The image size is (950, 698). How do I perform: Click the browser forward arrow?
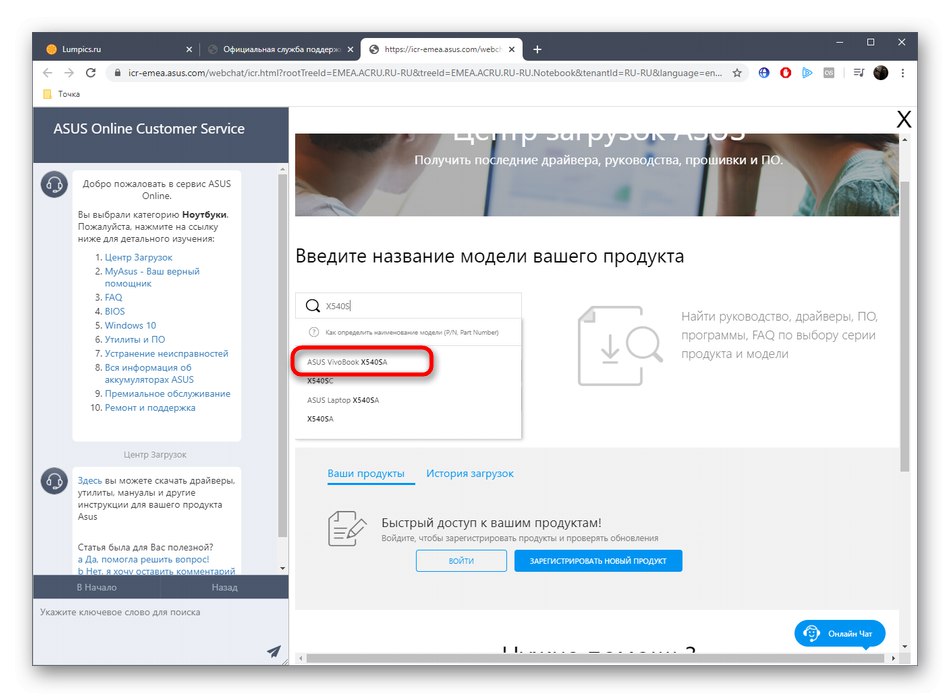69,73
